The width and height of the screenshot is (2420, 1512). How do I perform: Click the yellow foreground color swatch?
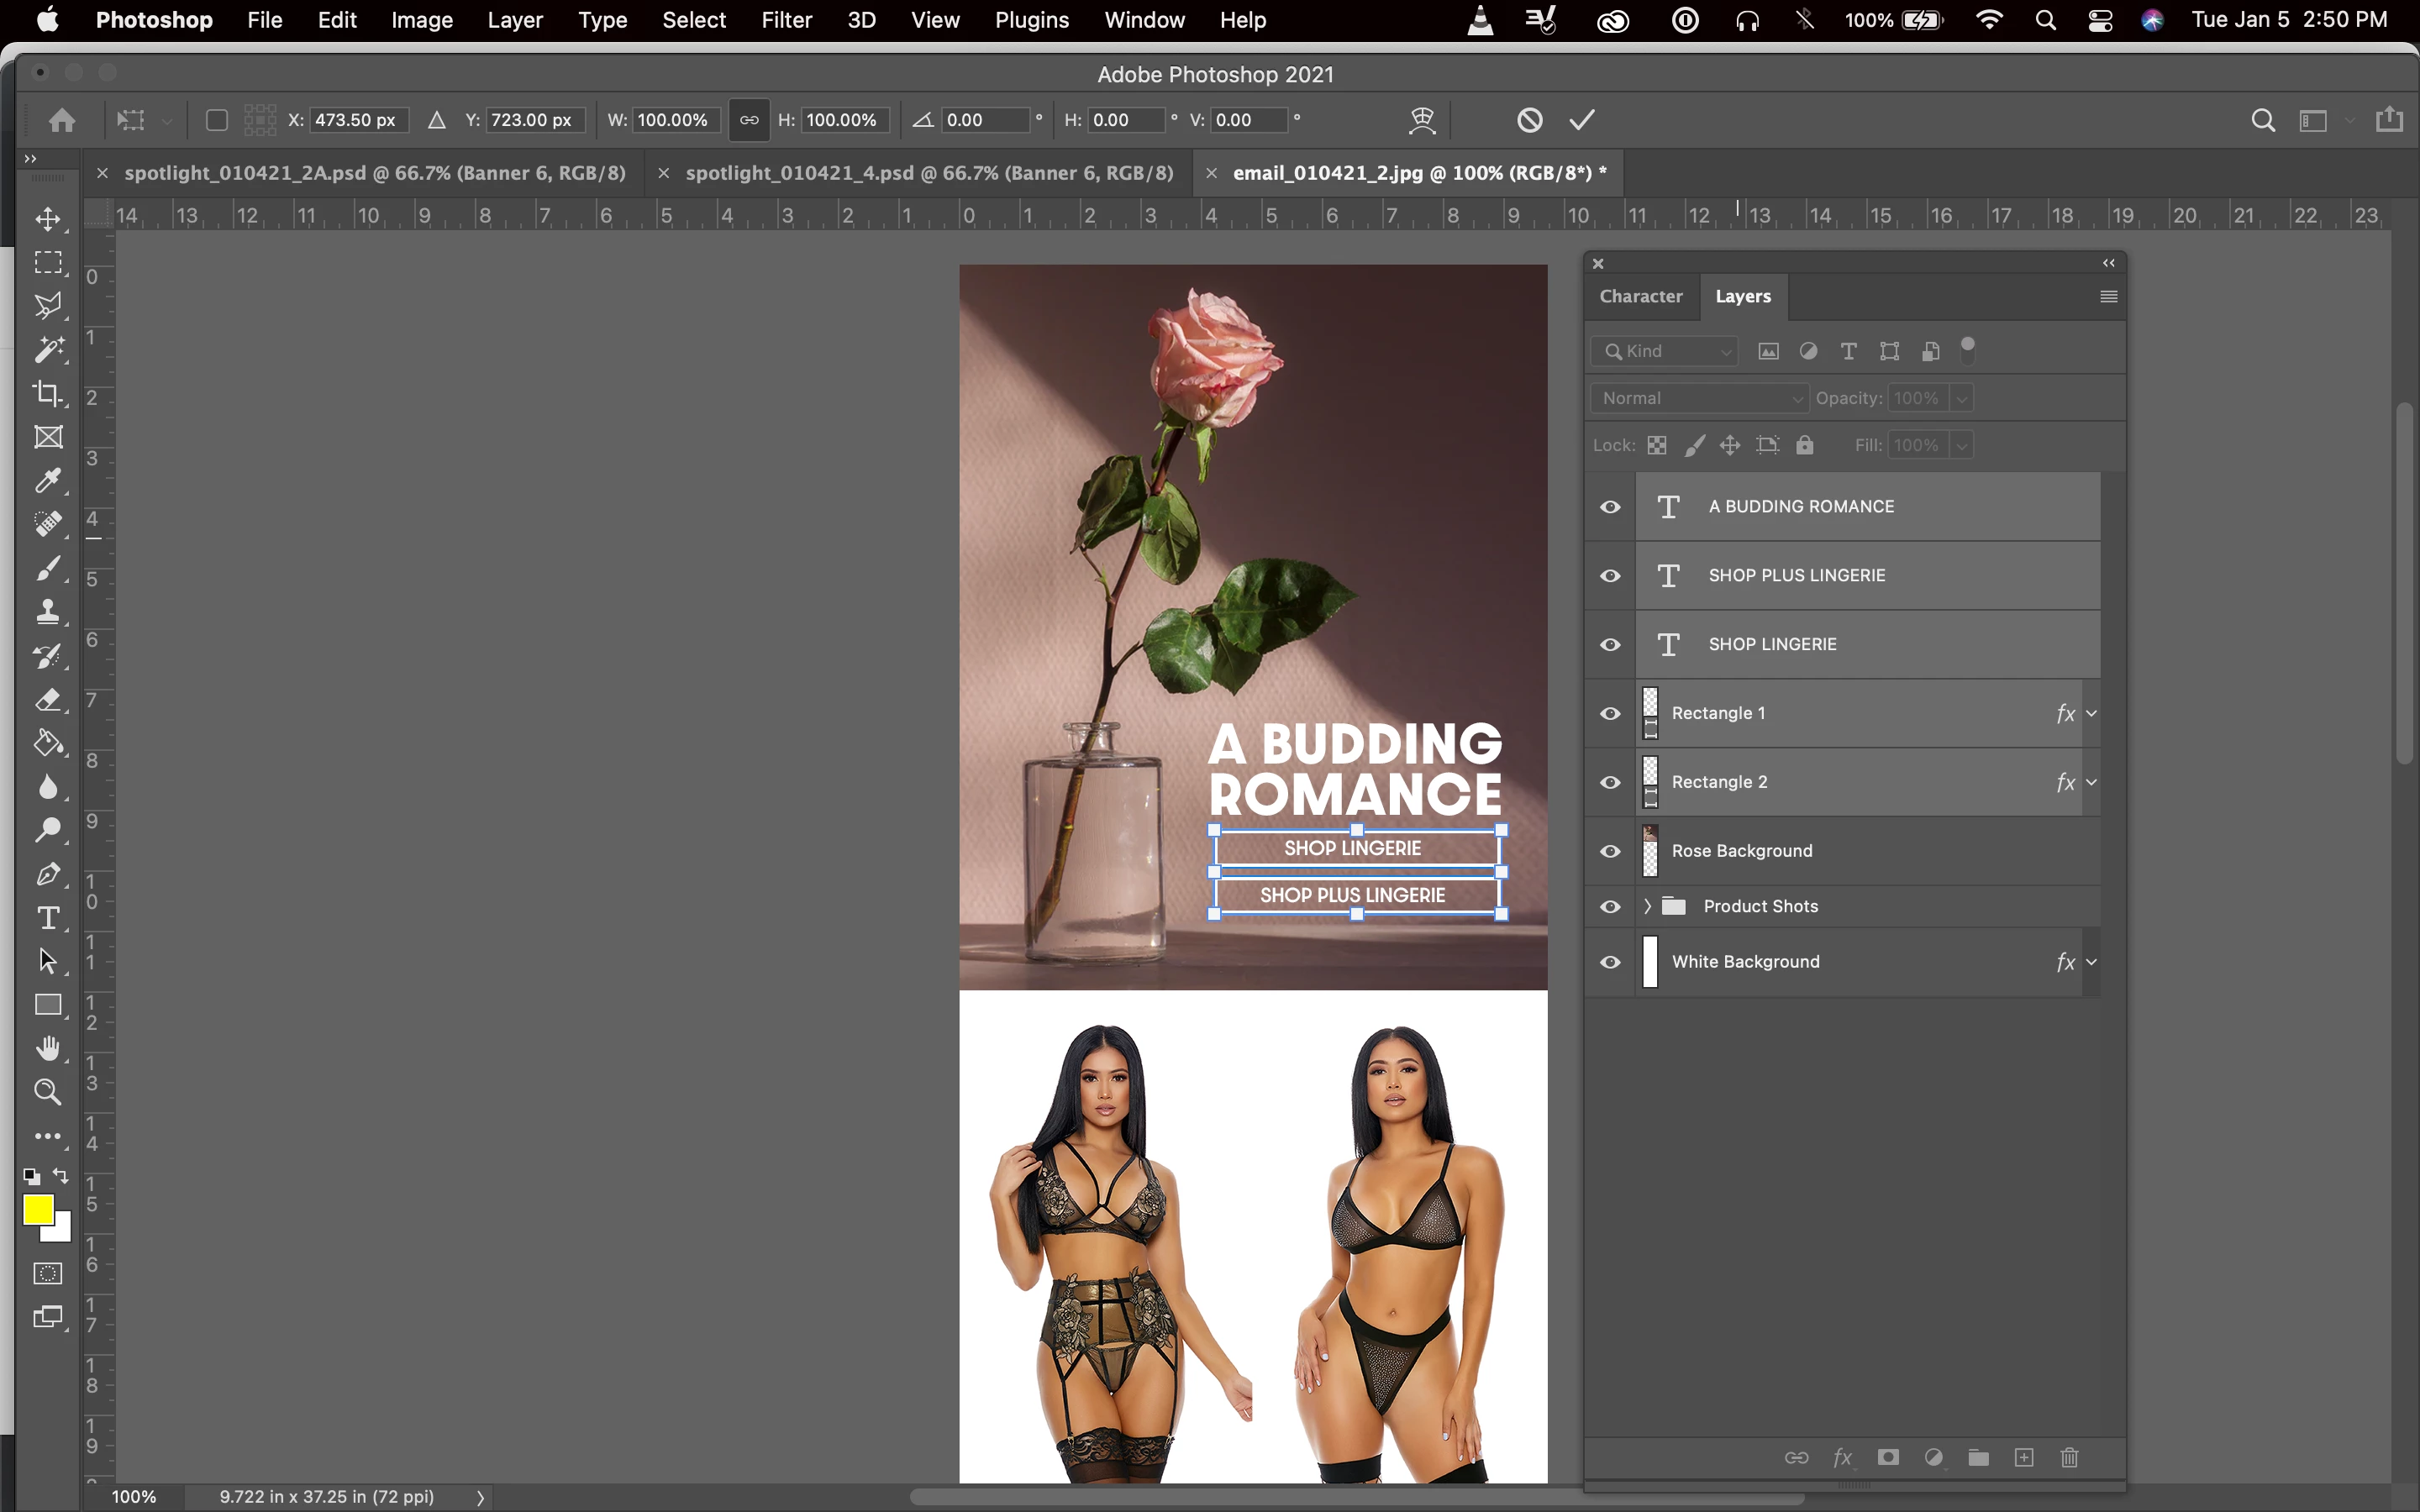coord(38,1210)
